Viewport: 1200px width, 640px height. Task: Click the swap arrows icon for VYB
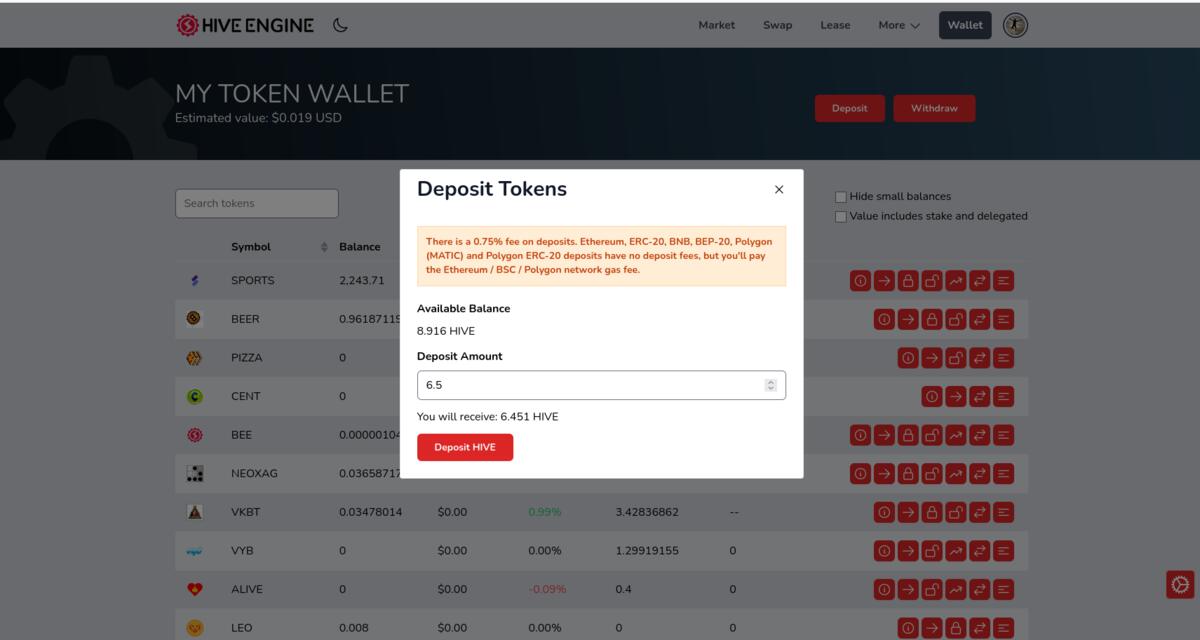980,551
